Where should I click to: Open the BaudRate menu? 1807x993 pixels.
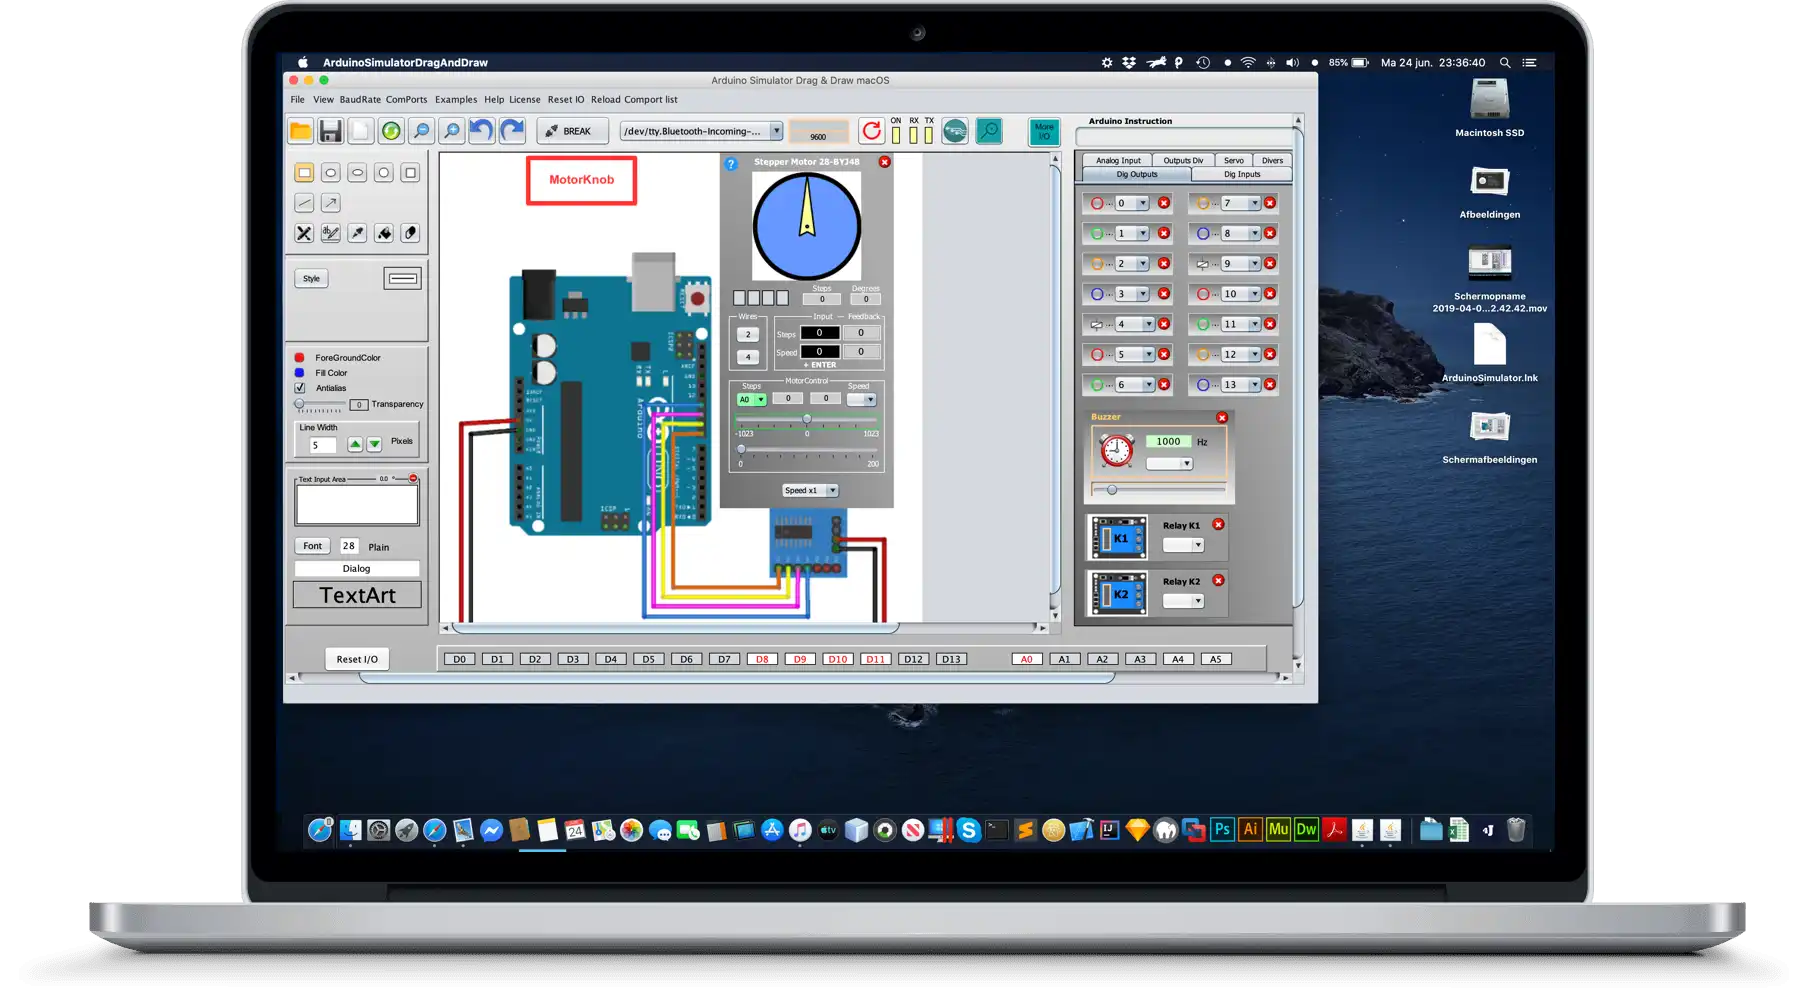click(x=360, y=99)
